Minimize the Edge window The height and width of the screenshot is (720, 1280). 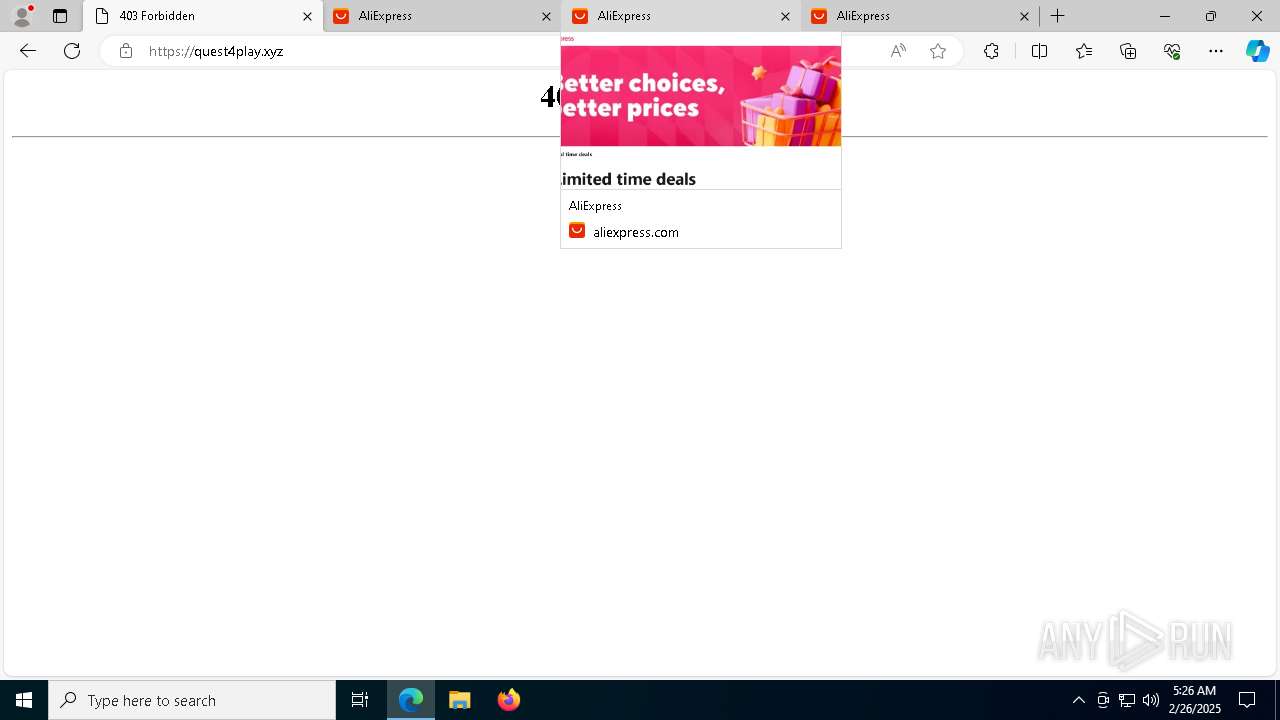[x=1164, y=16]
